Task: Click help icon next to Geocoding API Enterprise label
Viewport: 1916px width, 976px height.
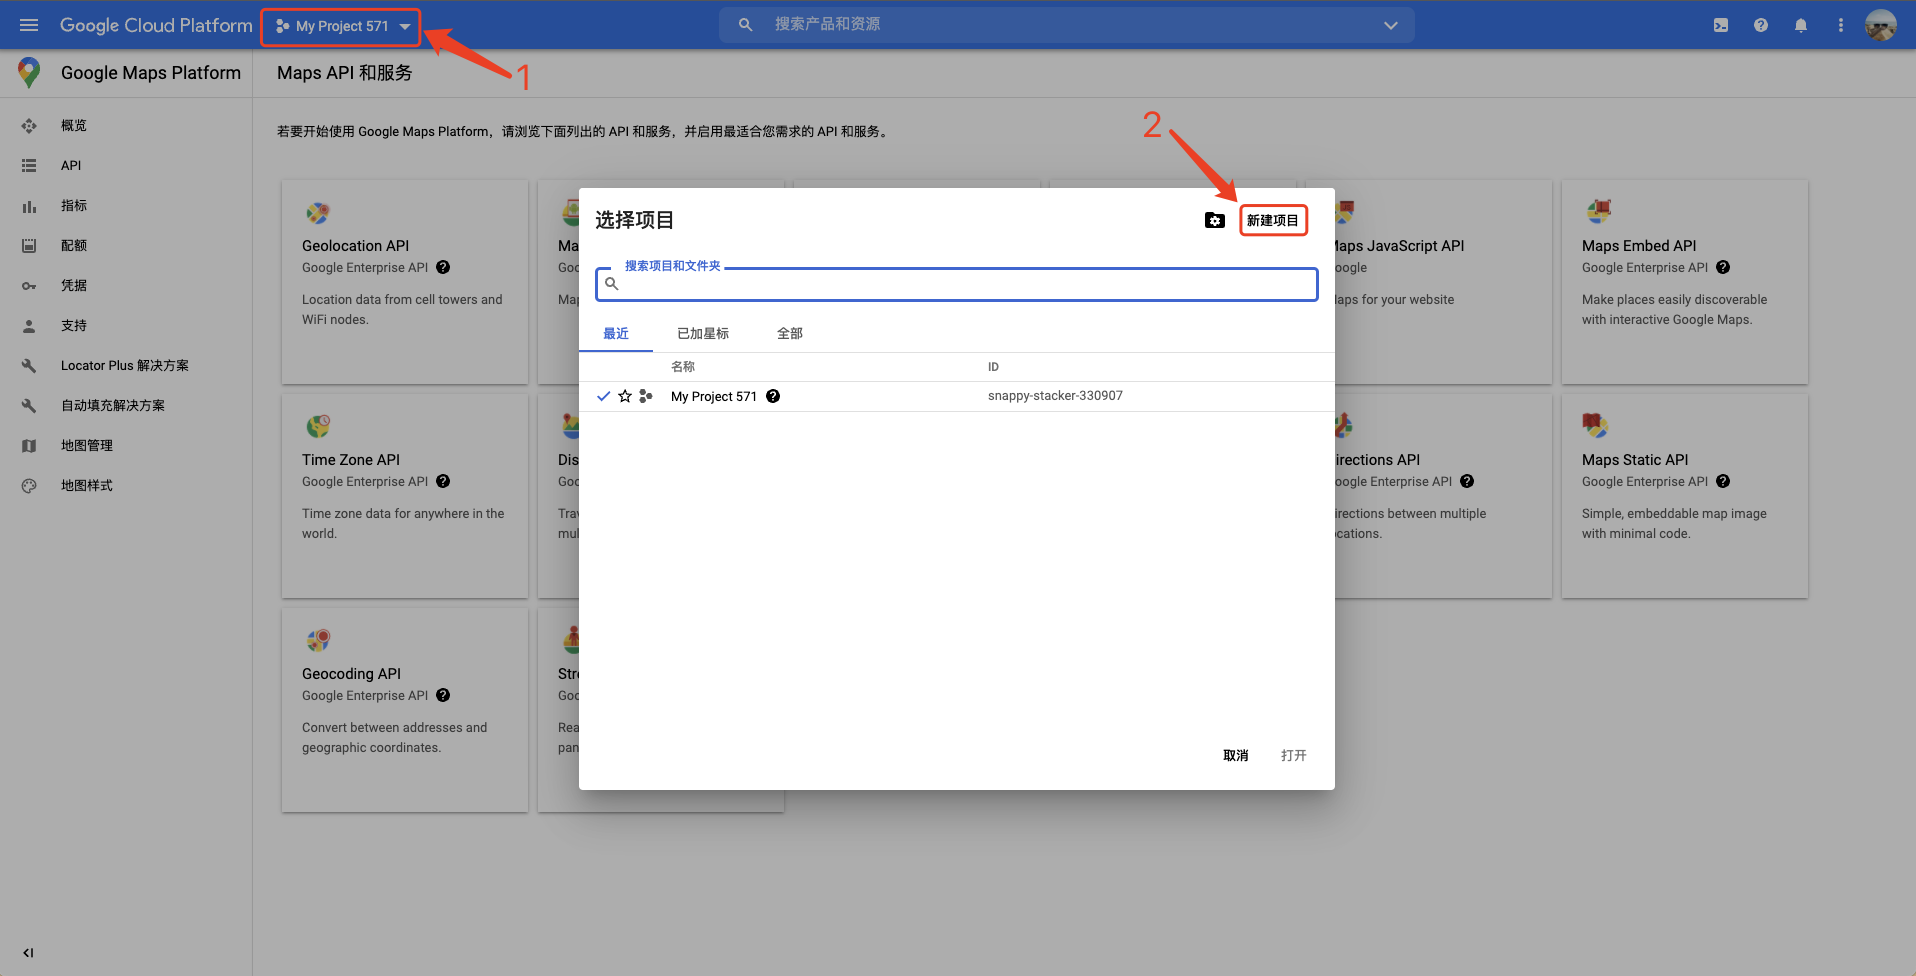Action: coord(443,695)
